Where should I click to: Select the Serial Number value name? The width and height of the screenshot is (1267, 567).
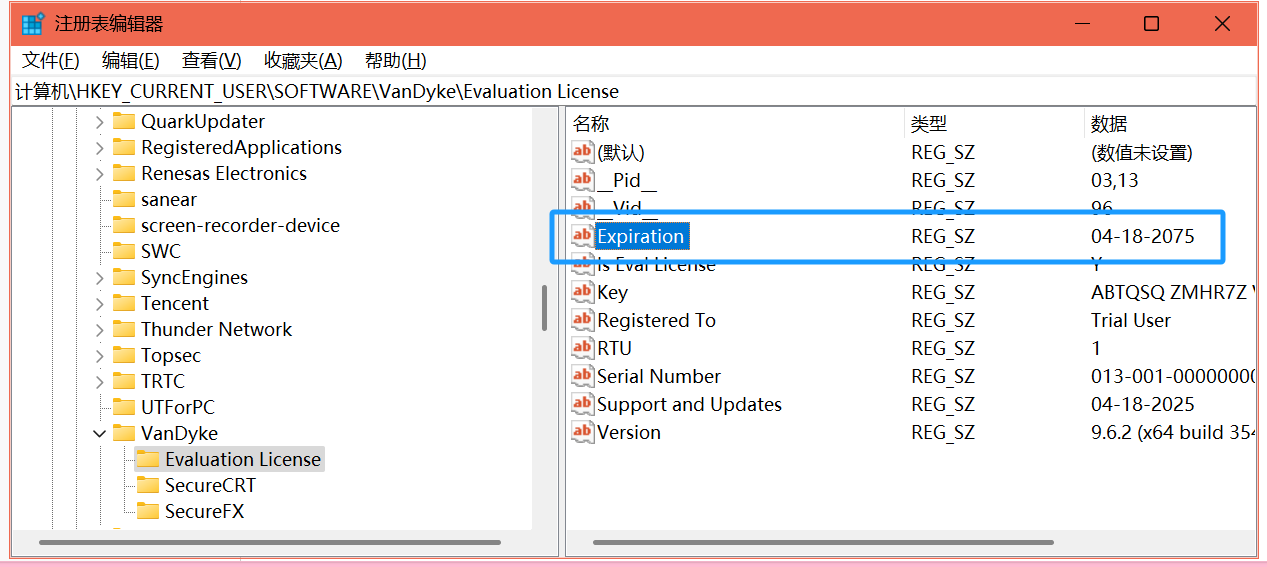[659, 376]
